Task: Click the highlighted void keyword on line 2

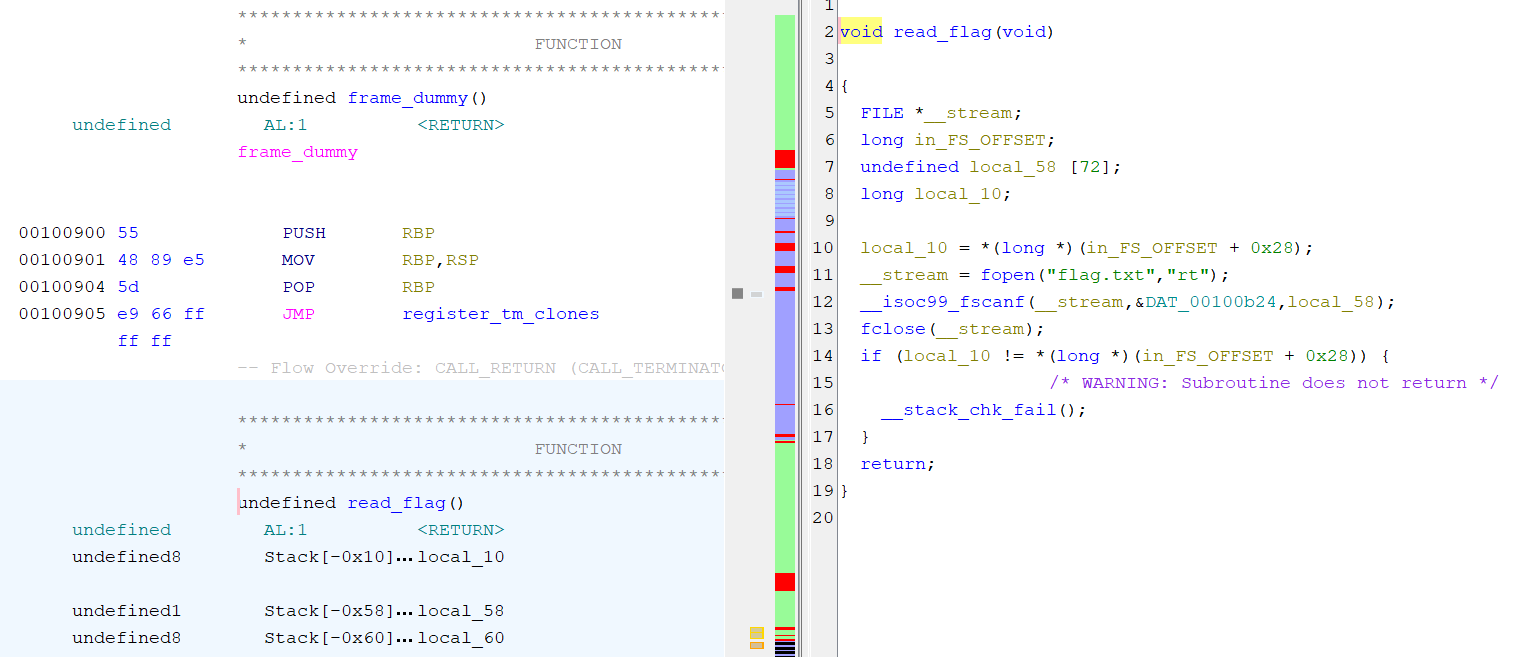Action: tap(861, 31)
